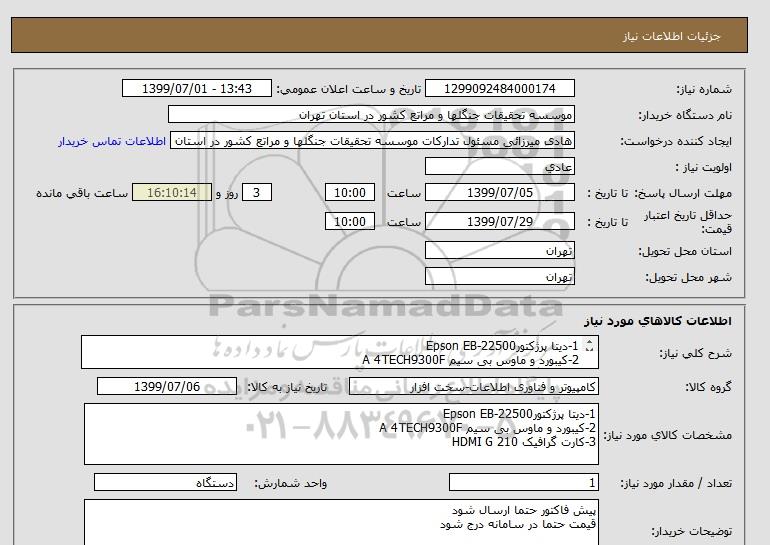Image resolution: width=770 pixels, height=545 pixels.
Task: Click the public announcement date field 1399/07/01 - 13:43
Action: (196, 89)
